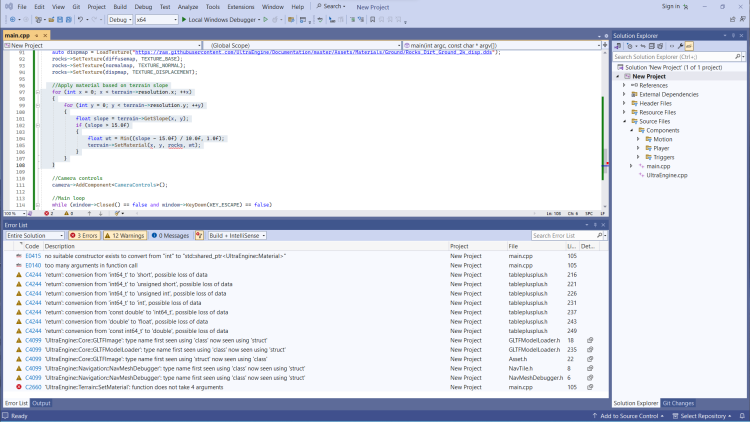Screen dimensions: 750x422
Task: Click the search magnifier in Error List
Action: click(x=599, y=235)
